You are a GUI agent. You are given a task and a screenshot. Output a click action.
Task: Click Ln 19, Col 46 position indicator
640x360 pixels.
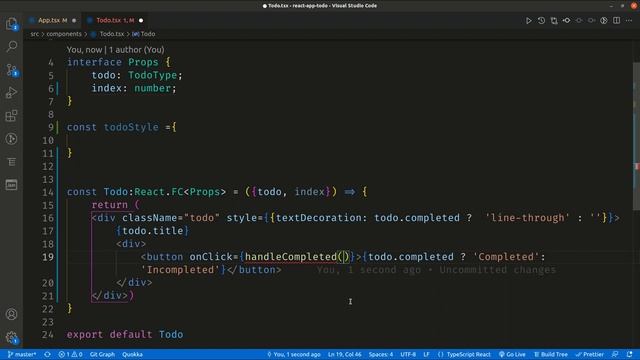344,354
